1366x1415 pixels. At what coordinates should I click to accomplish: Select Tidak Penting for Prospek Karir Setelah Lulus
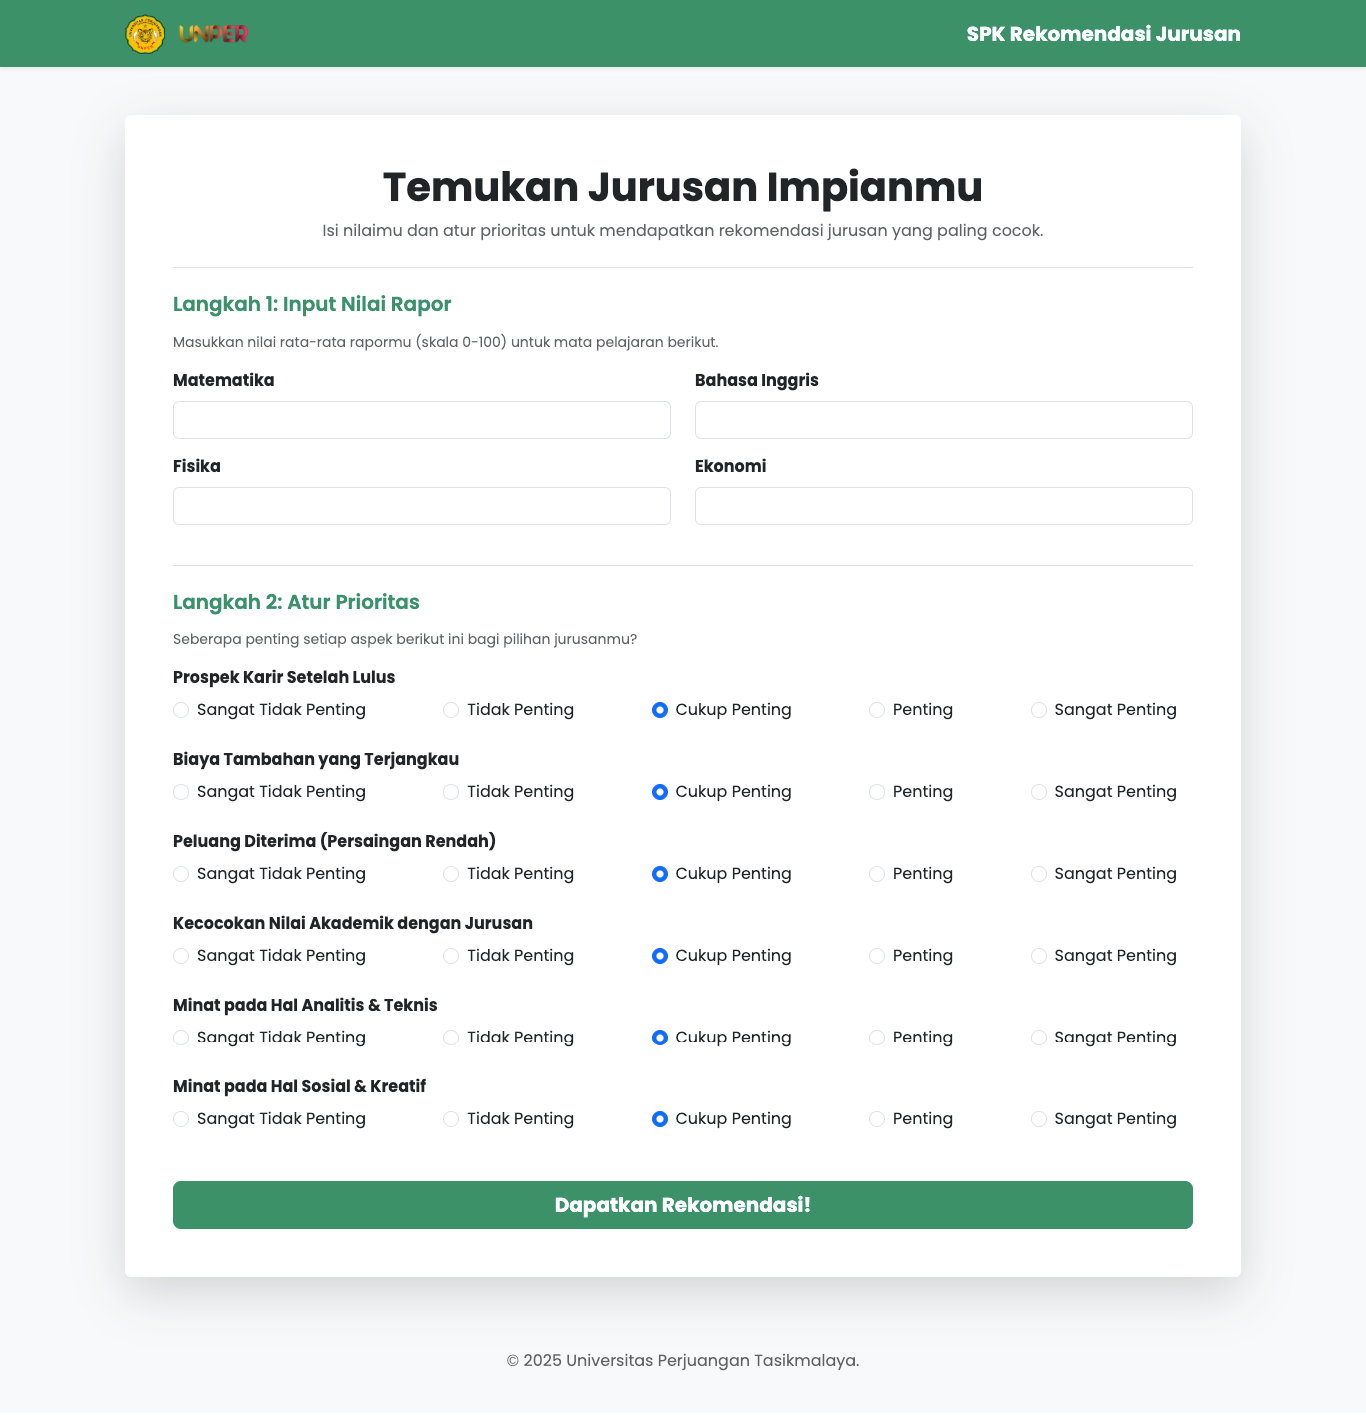(450, 709)
